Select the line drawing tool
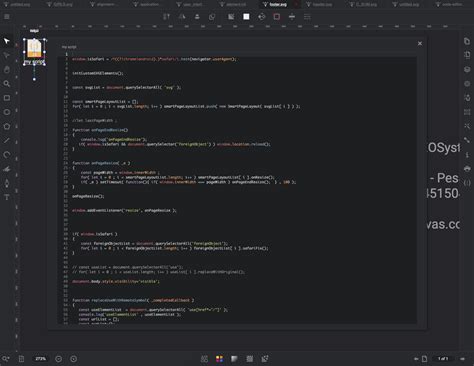This screenshot has height=366, width=474. tap(6, 140)
